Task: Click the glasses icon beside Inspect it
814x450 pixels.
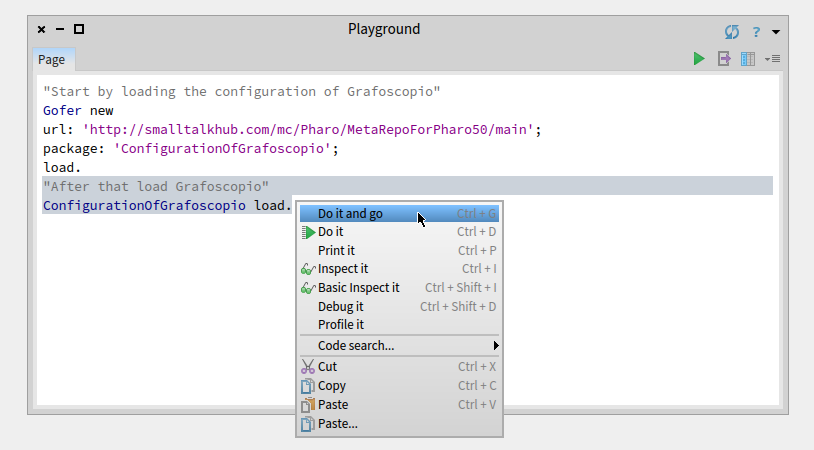Action: [308, 269]
